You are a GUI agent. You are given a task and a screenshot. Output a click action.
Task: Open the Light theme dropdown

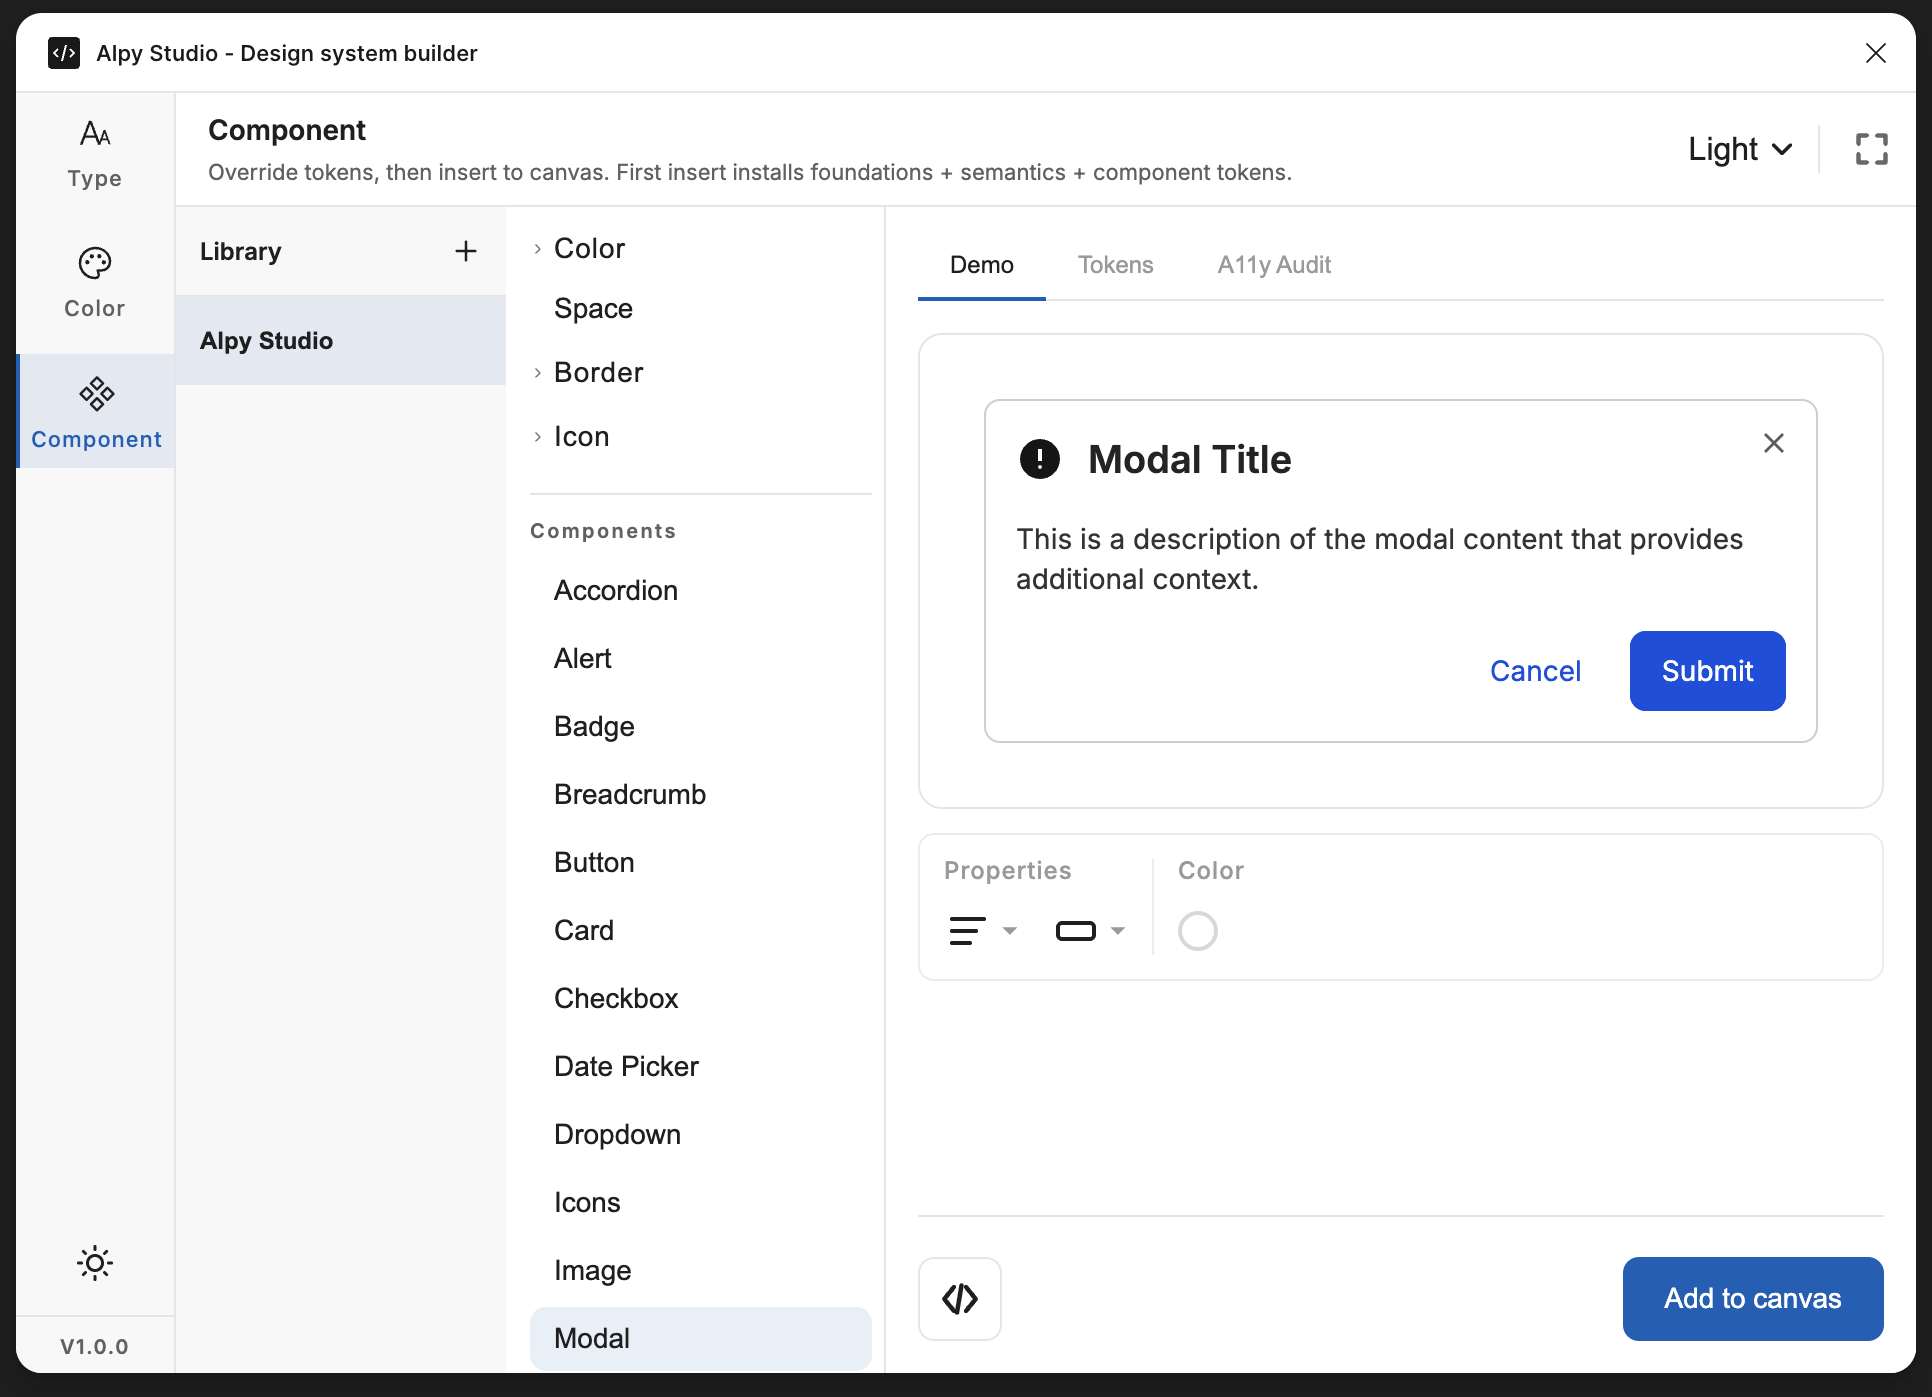tap(1739, 149)
